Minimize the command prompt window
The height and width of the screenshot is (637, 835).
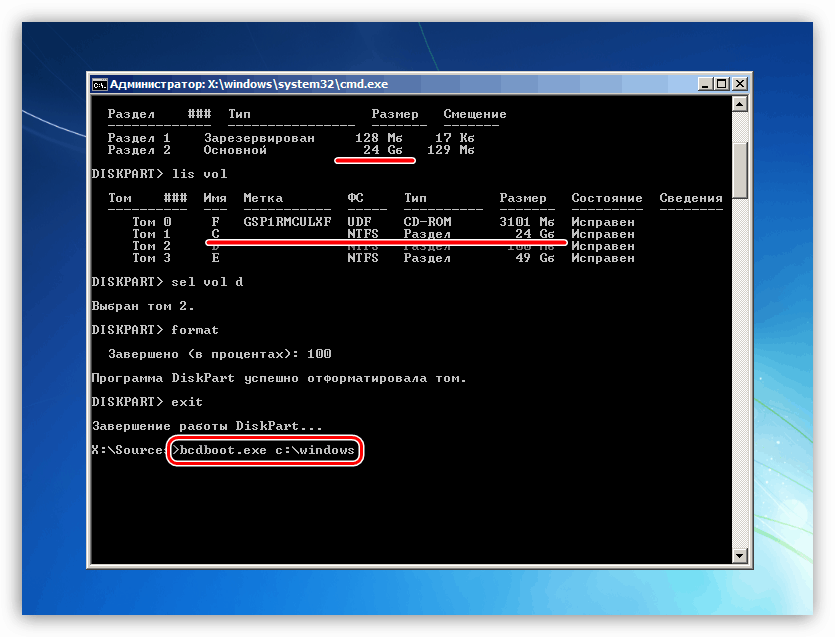[x=705, y=84]
